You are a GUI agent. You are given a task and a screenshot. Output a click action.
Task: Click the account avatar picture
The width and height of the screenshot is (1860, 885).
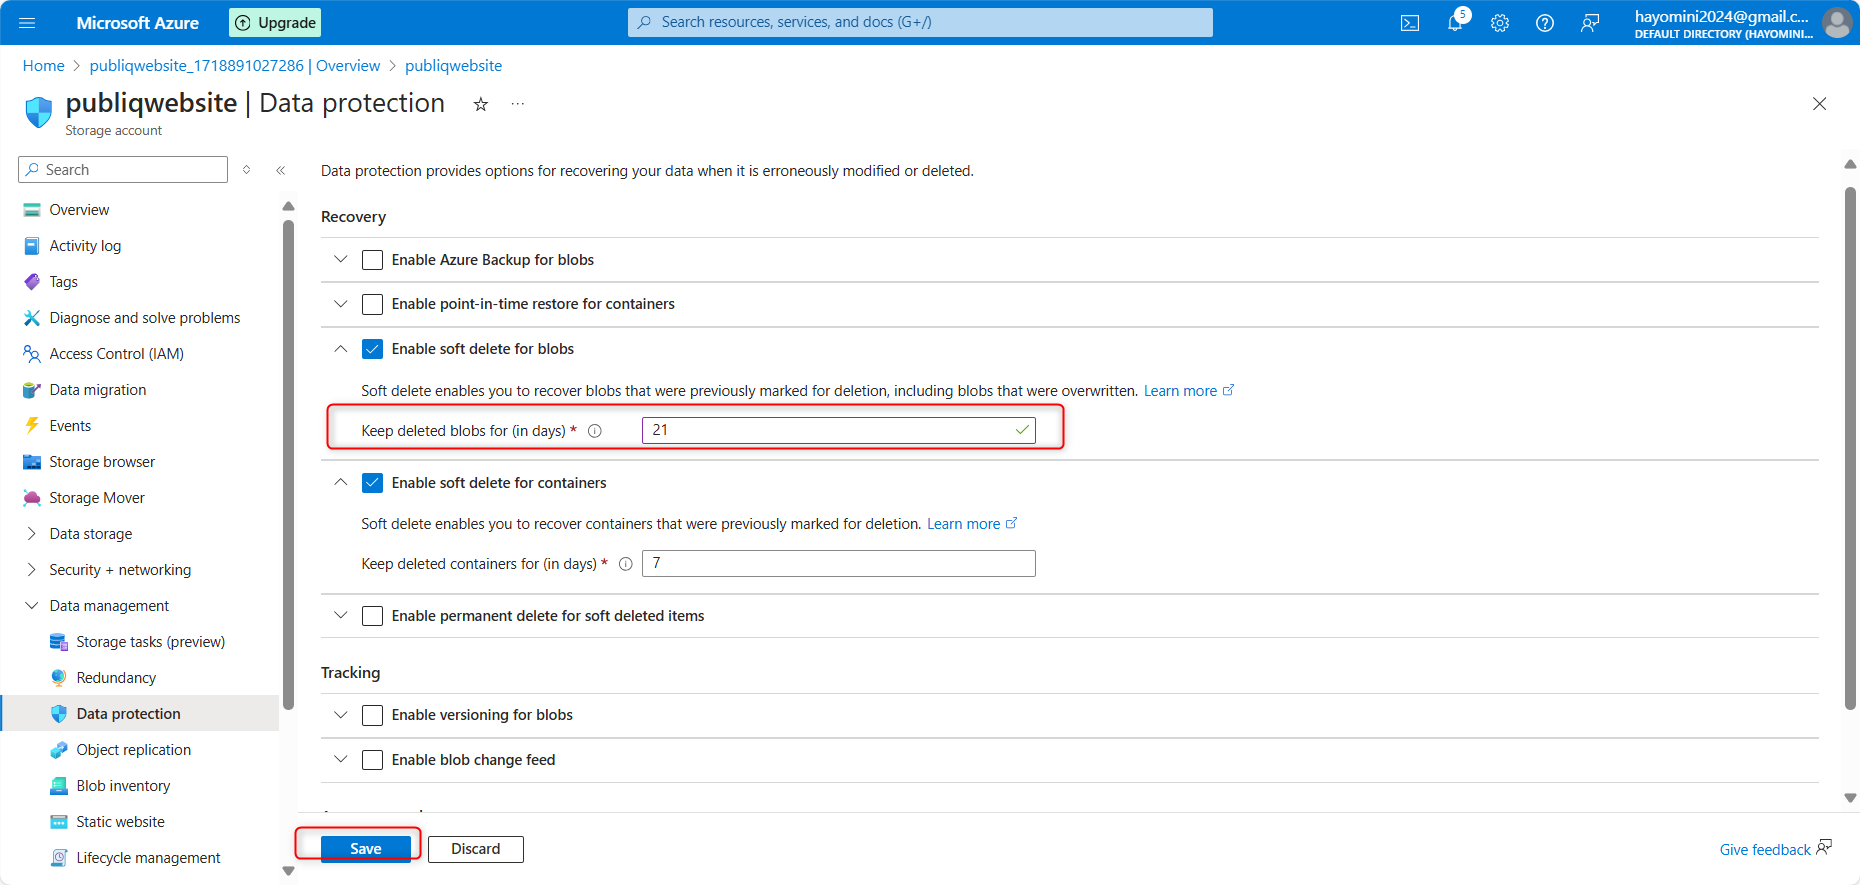coord(1837,22)
